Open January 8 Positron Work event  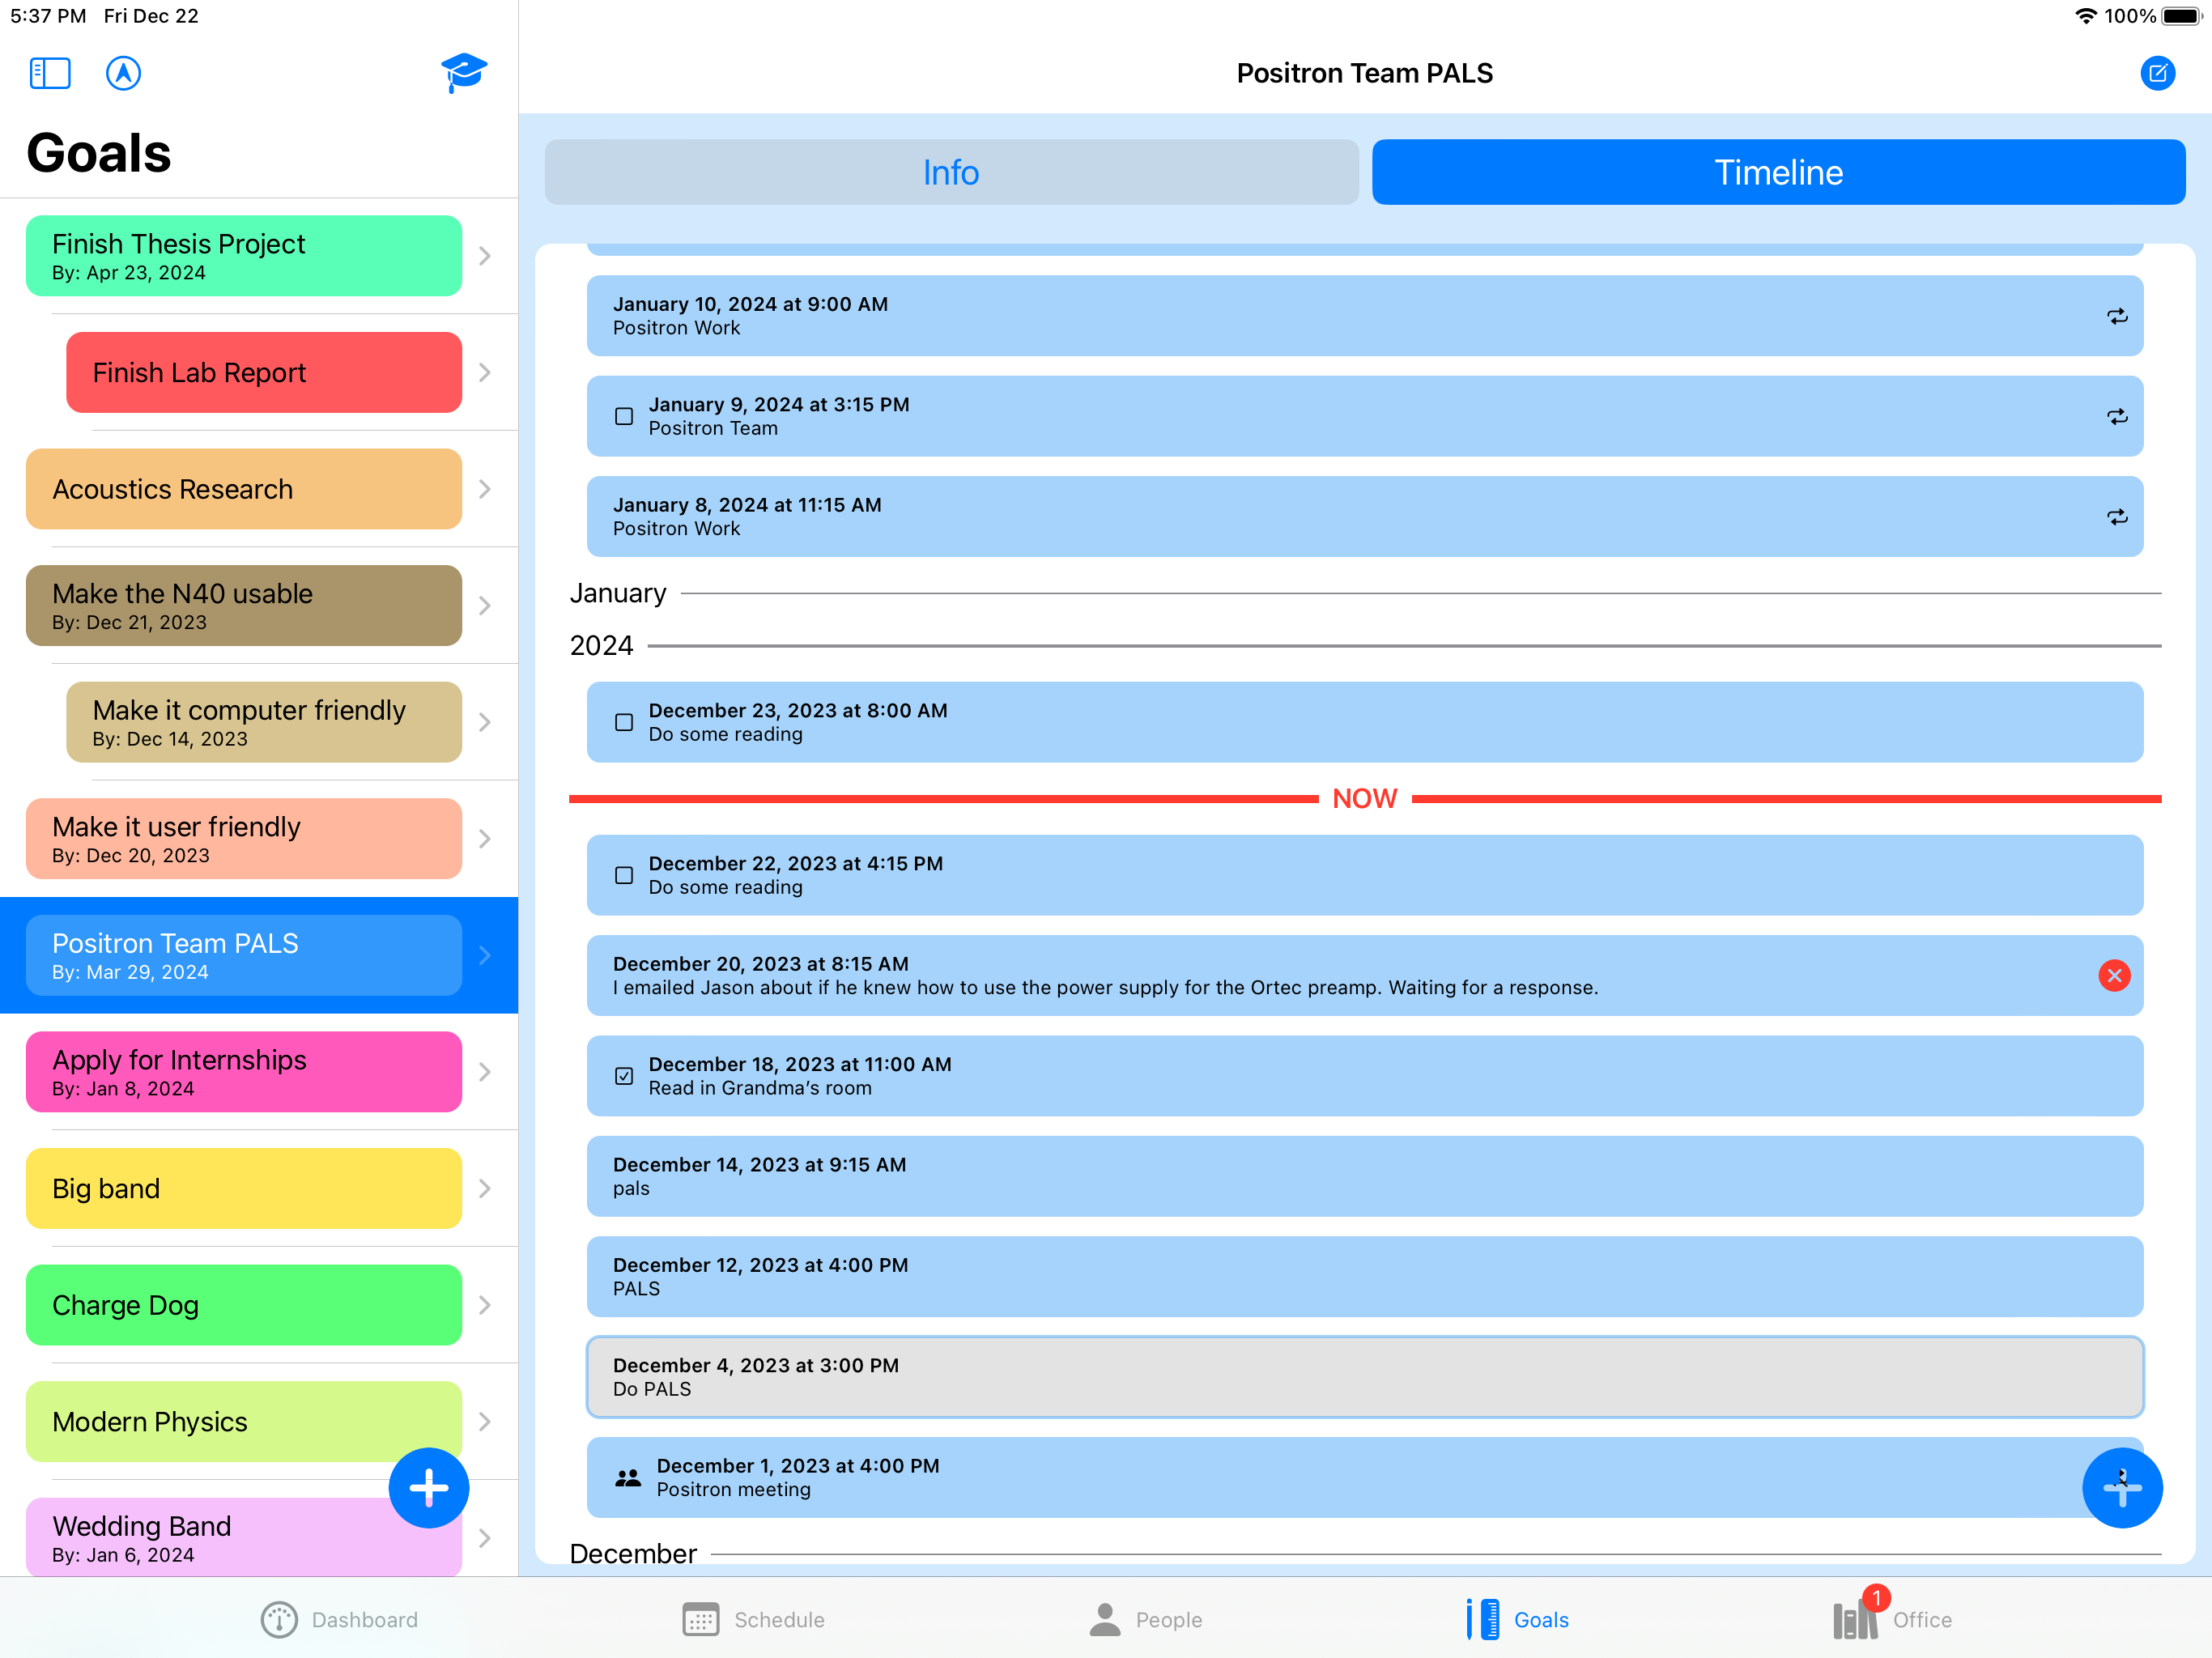click(x=1365, y=517)
